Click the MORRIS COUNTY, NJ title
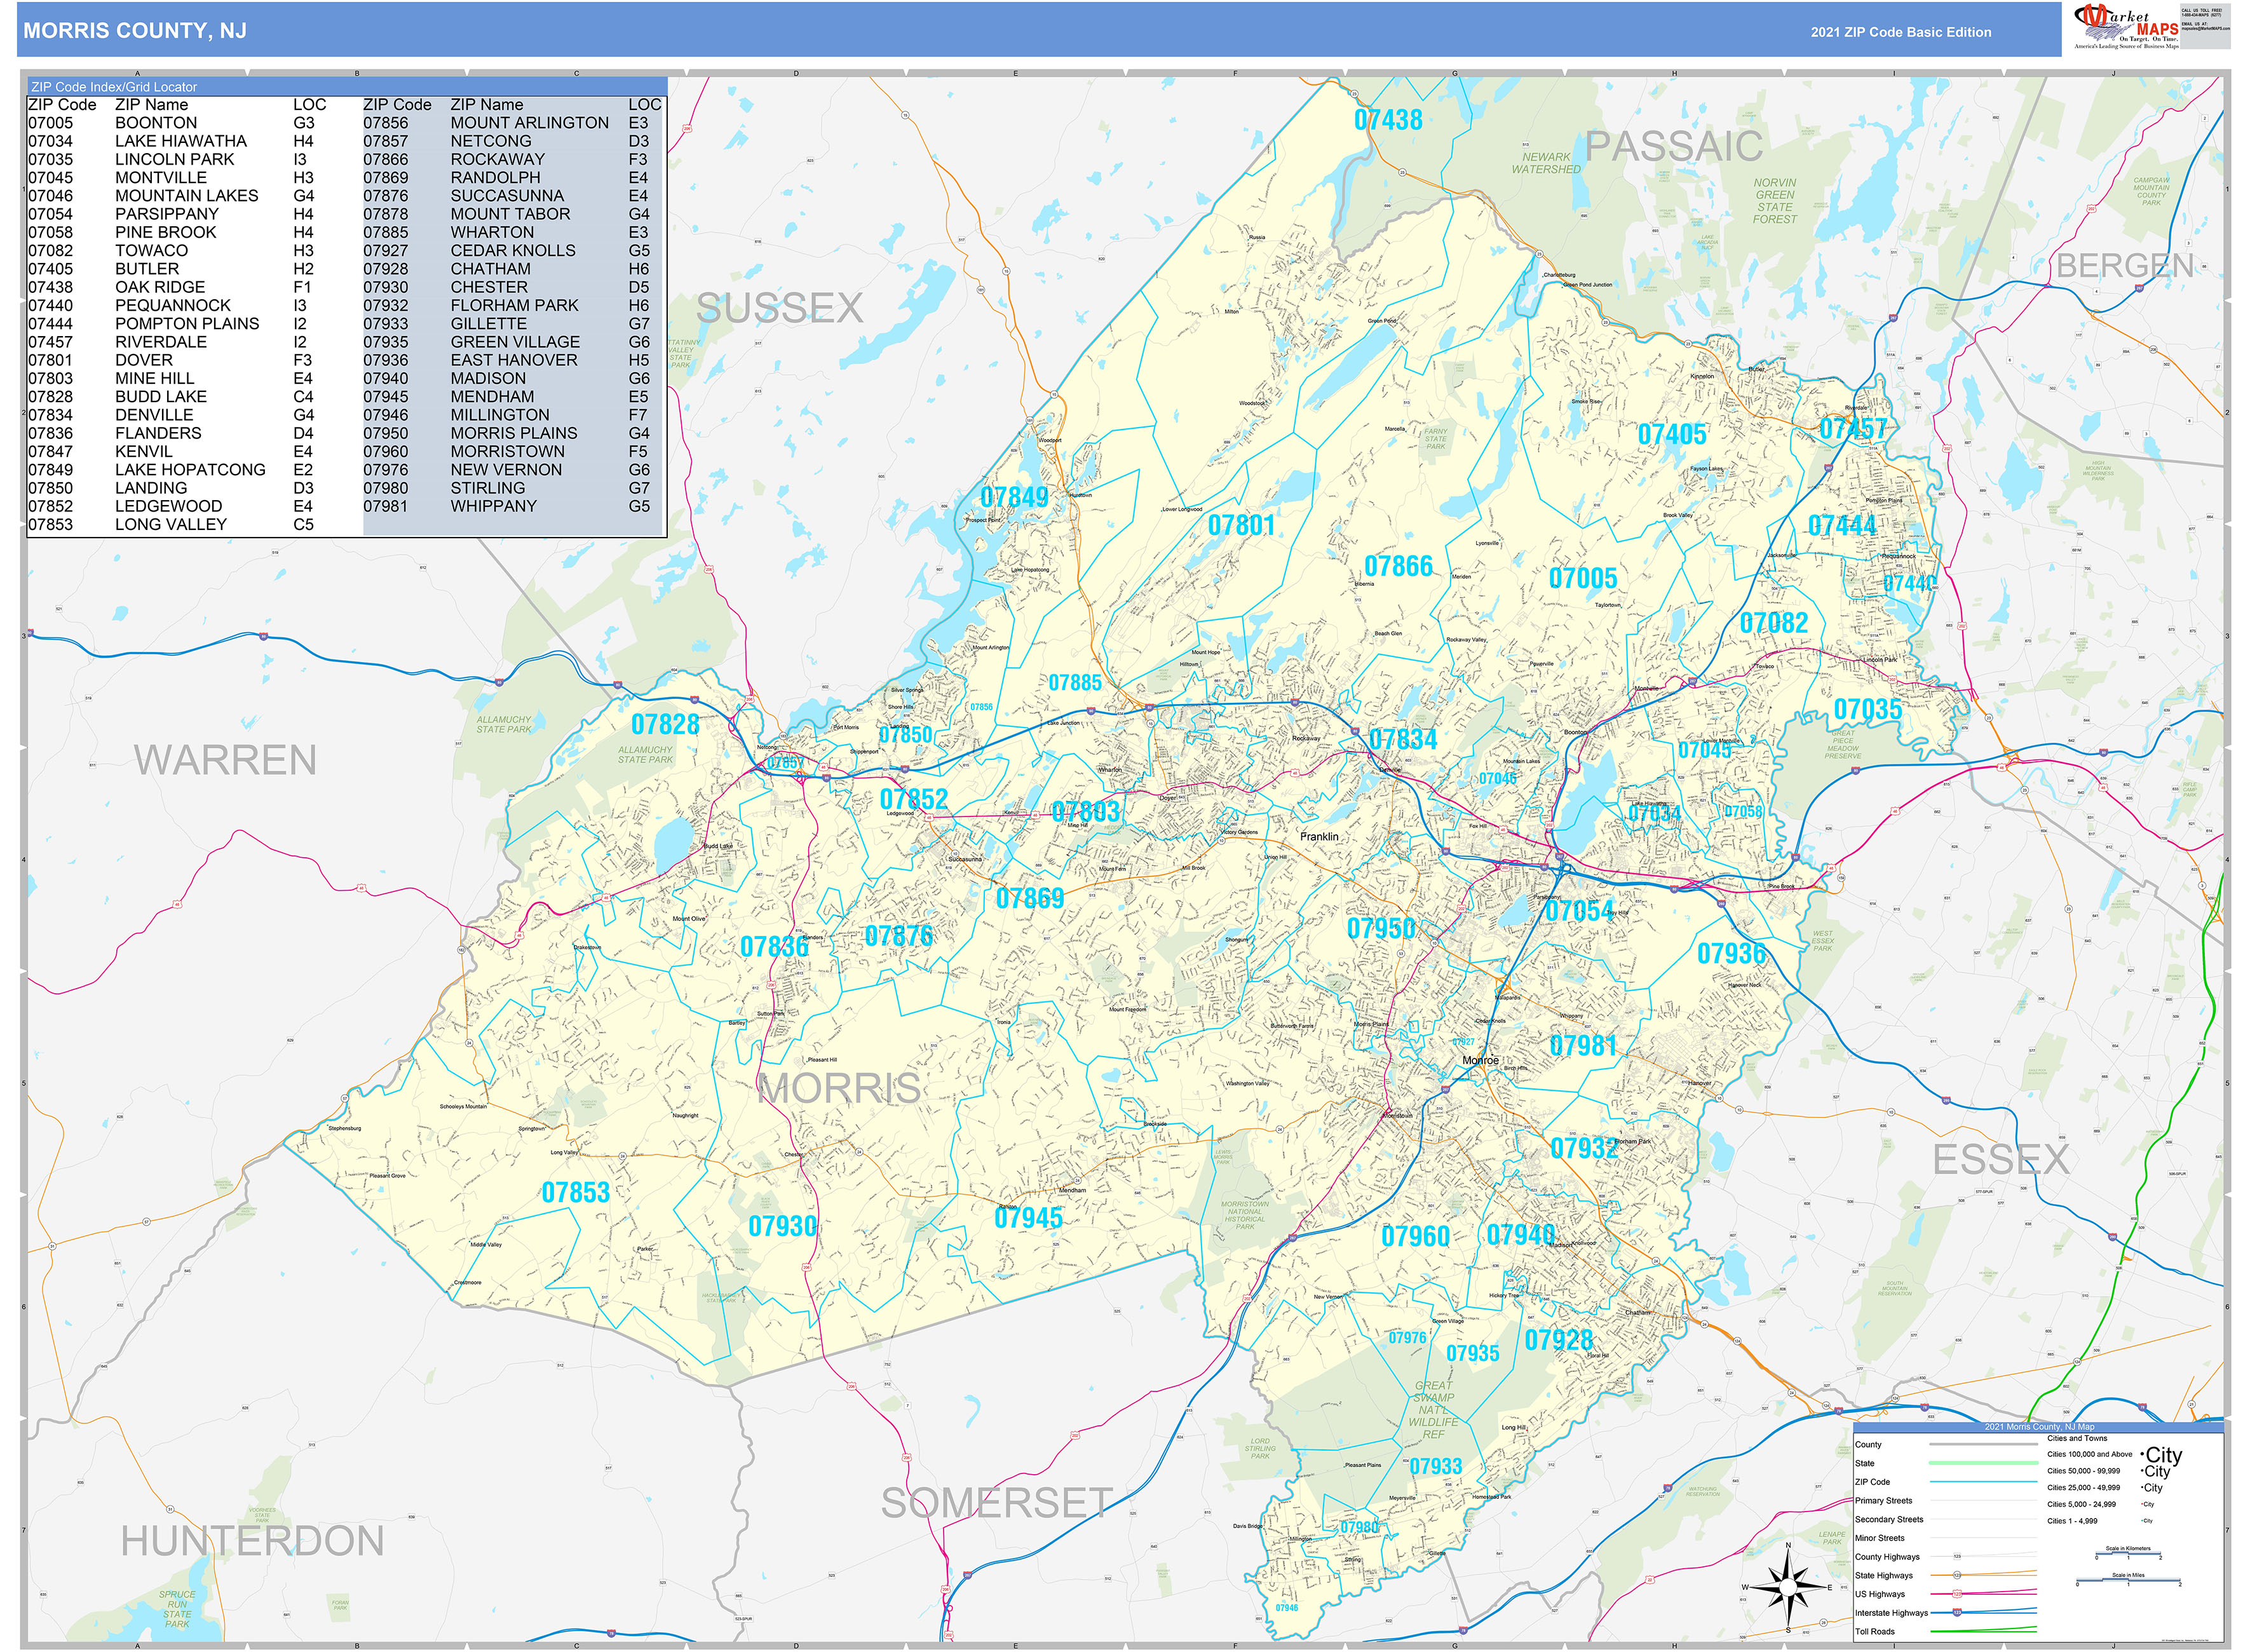This screenshot has height=1652, width=2250. tap(135, 31)
